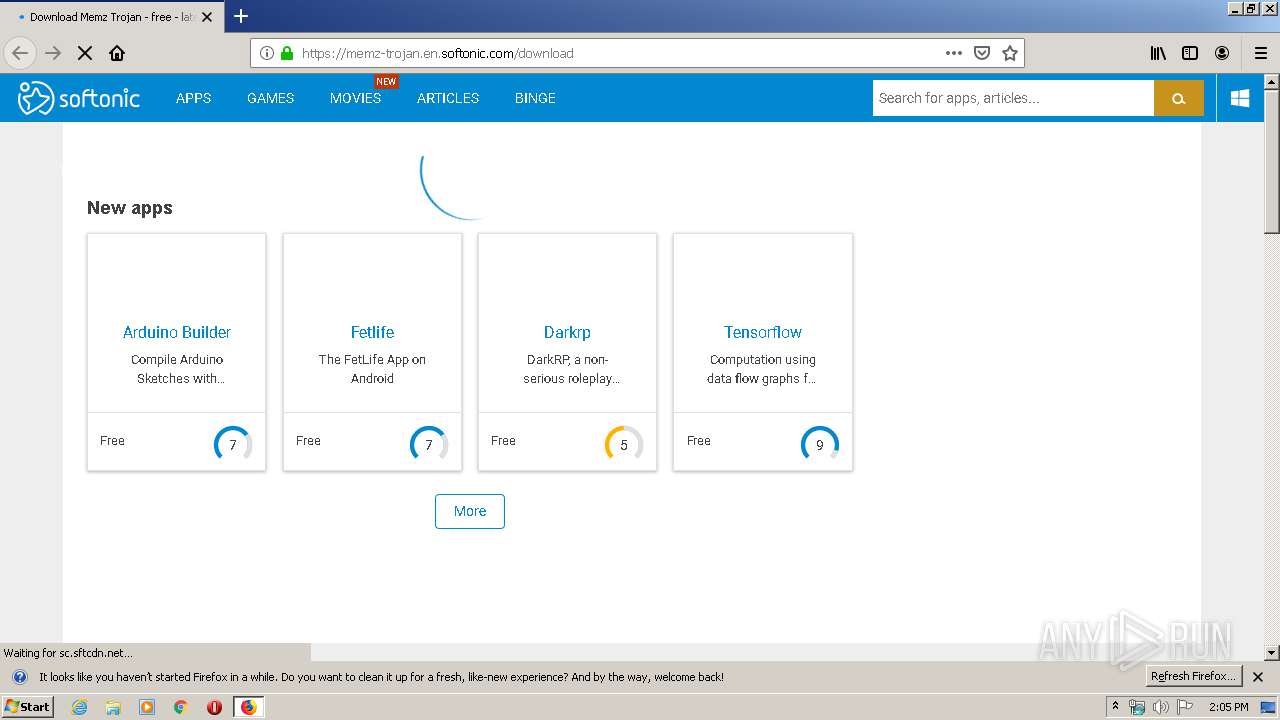Image resolution: width=1280 pixels, height=720 pixels.
Task: Click the 'Free' label on Darkrp card
Action: [x=503, y=440]
